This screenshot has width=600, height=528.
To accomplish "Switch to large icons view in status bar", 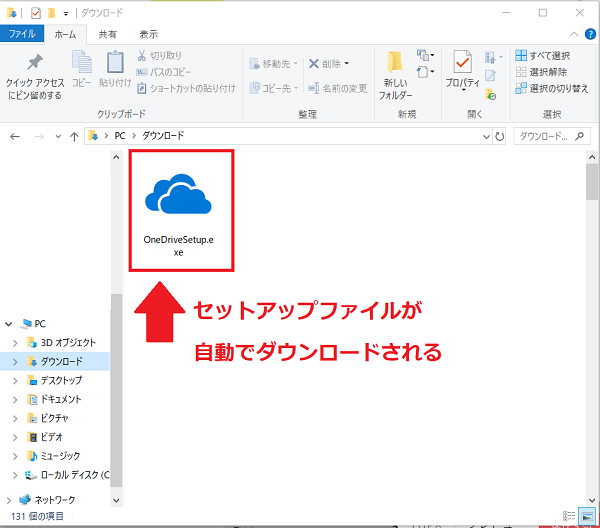I will [x=587, y=516].
